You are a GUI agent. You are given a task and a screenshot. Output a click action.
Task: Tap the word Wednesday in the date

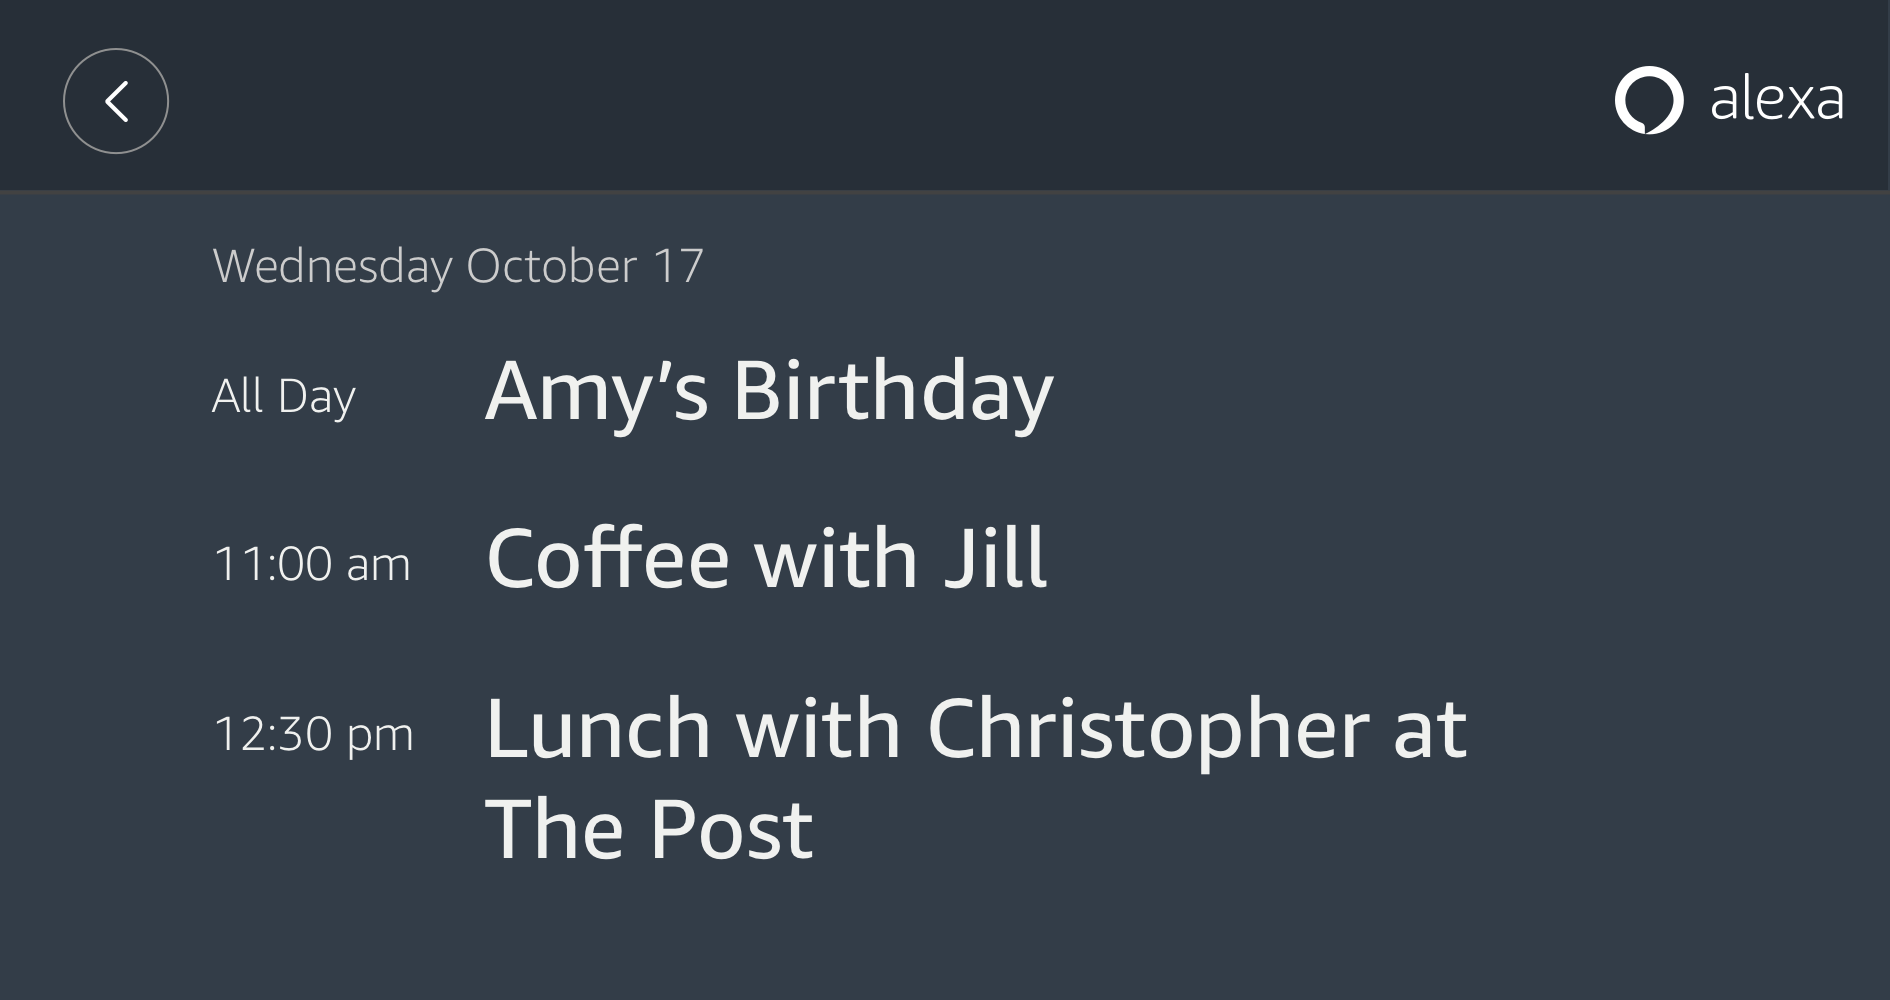(x=332, y=266)
